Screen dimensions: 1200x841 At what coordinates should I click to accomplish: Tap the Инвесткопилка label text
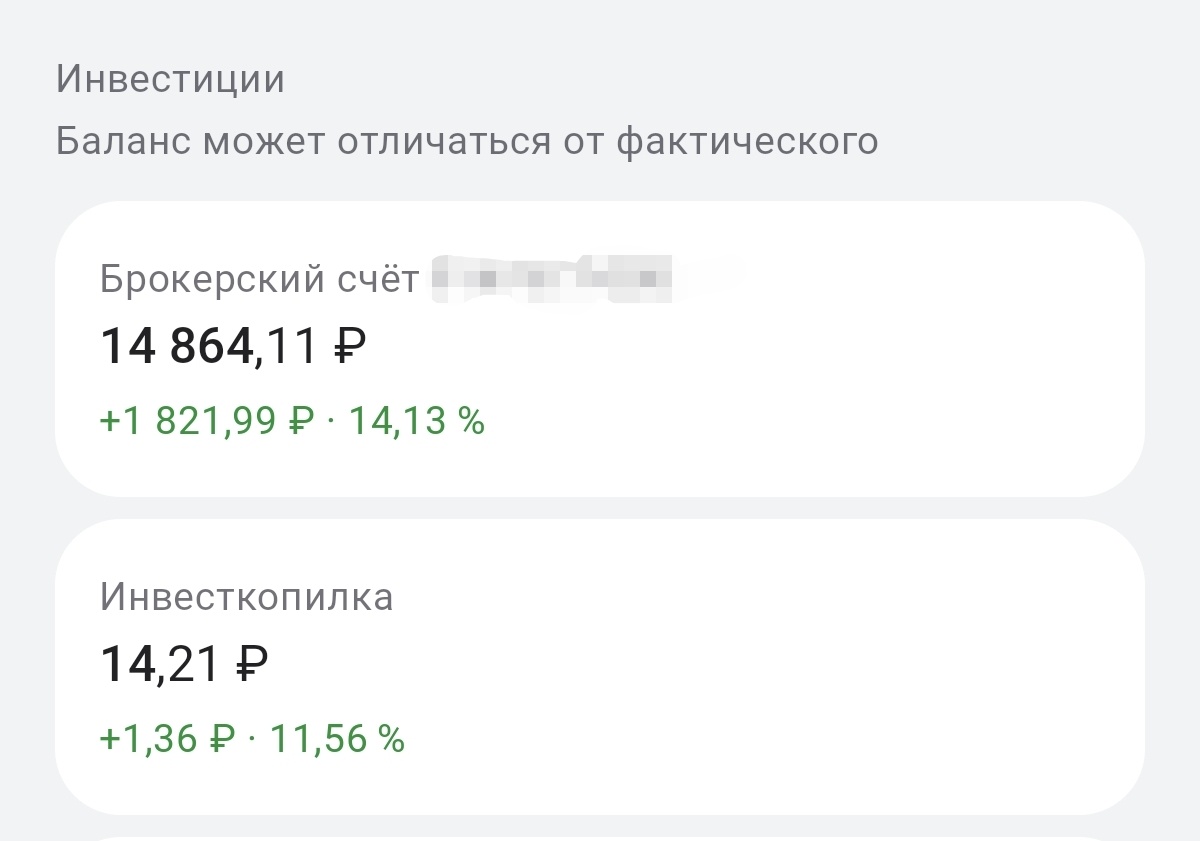click(x=247, y=597)
